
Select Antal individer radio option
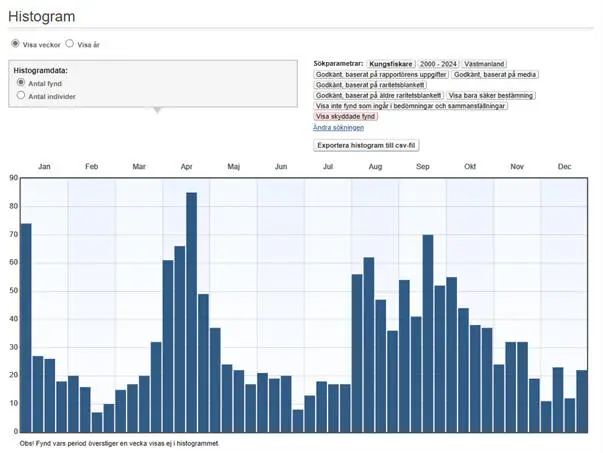[22, 96]
